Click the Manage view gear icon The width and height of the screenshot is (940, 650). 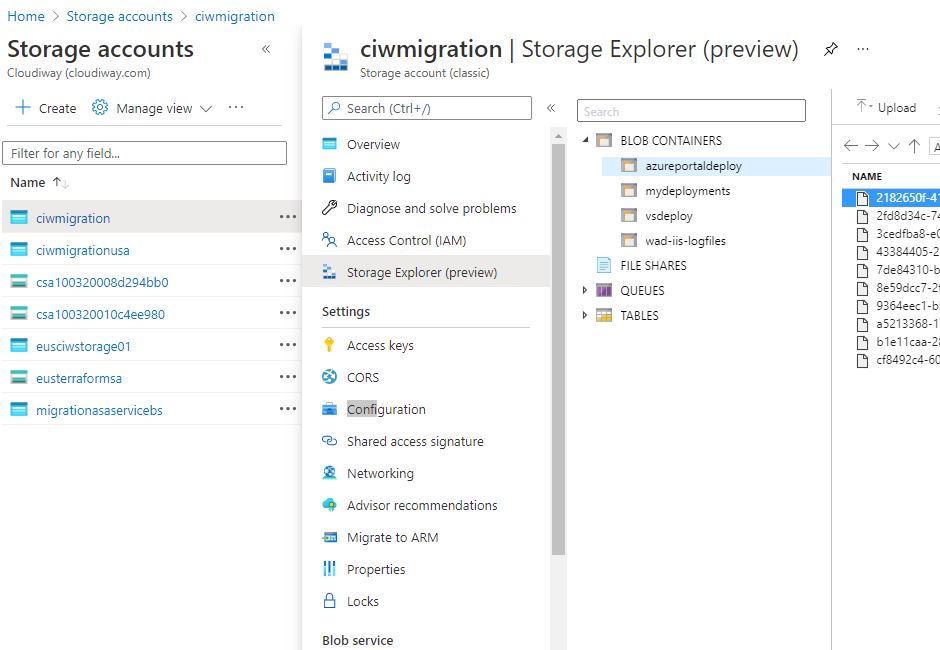(100, 107)
